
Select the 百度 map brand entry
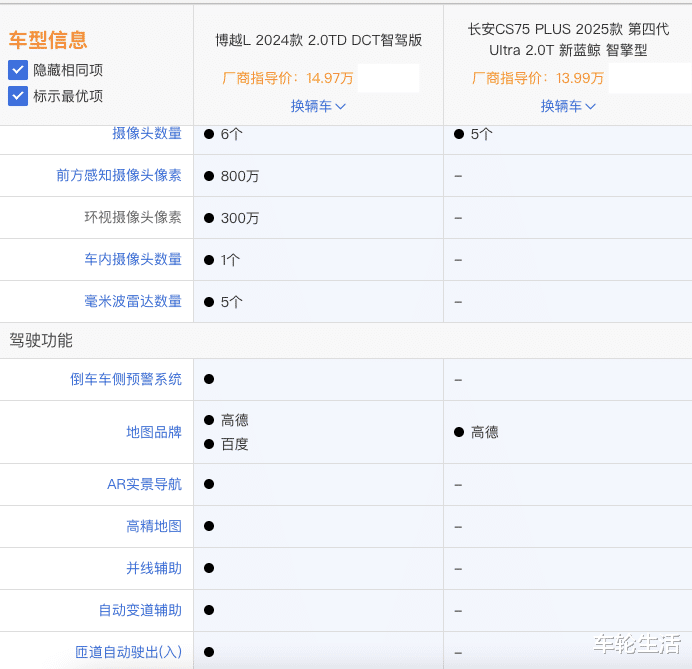pos(234,444)
